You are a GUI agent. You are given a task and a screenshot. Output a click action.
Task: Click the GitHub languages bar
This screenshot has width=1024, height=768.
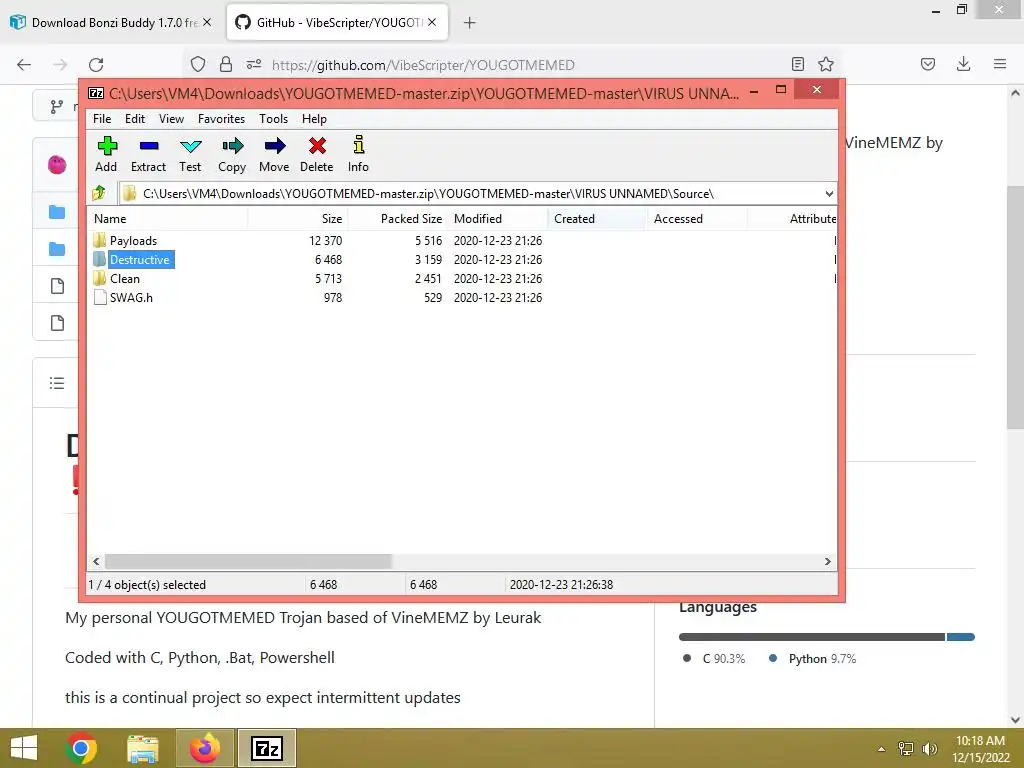coord(827,637)
